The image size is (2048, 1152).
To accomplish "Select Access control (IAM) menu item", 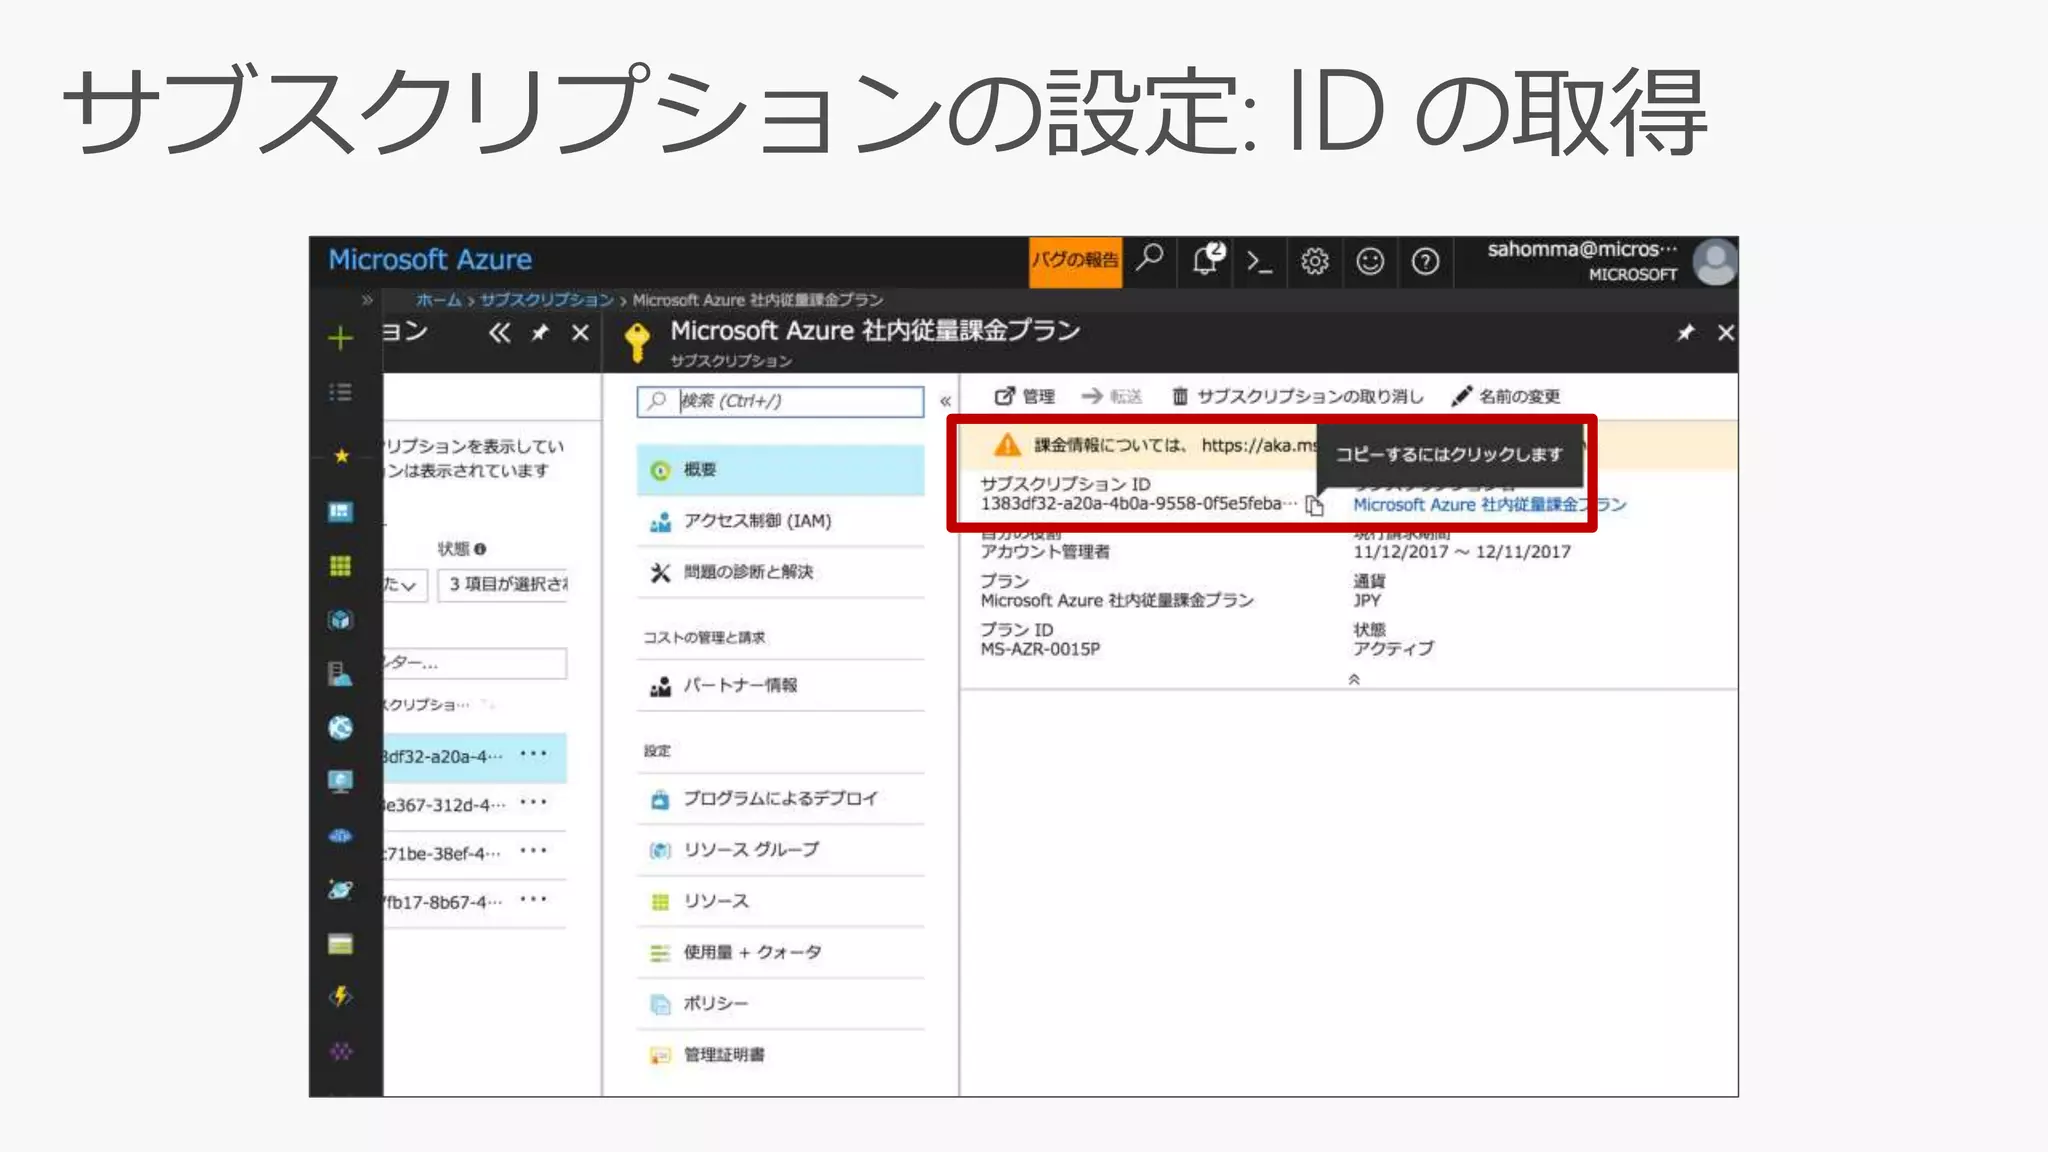I will [757, 521].
